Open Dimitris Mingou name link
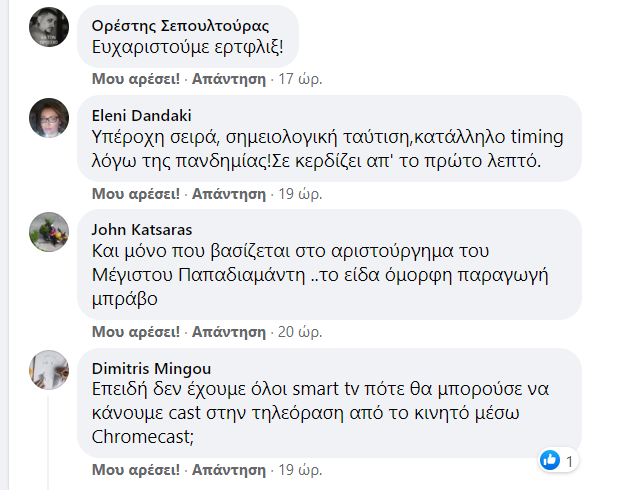Viewport: 621px width, 490px height. click(x=151, y=368)
